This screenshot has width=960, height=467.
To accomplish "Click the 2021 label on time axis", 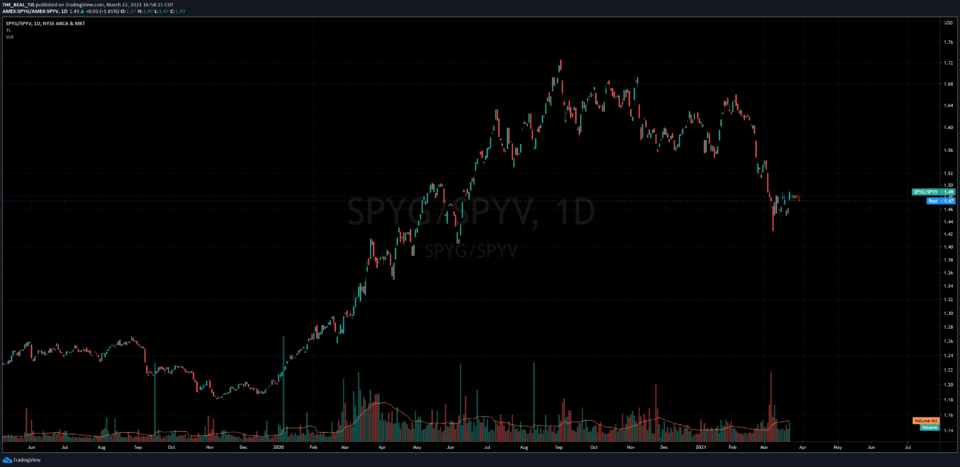I will (x=702, y=448).
